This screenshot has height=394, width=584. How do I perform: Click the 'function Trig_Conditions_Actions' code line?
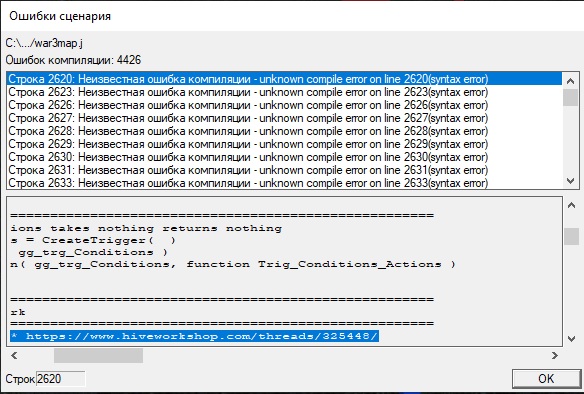(x=233, y=264)
